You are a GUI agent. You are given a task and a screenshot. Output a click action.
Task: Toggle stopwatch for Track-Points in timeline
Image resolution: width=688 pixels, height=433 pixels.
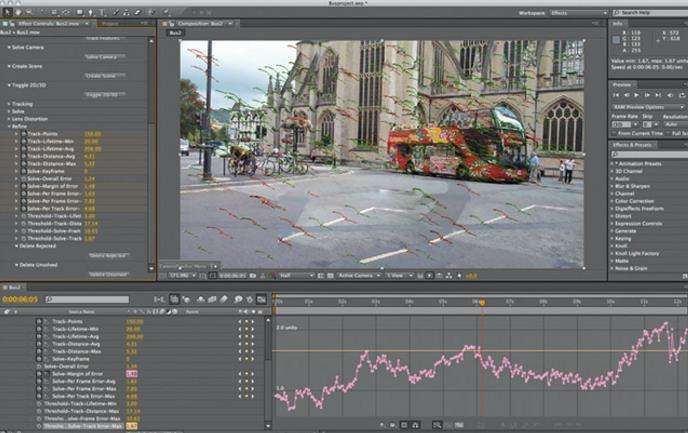coord(39,322)
